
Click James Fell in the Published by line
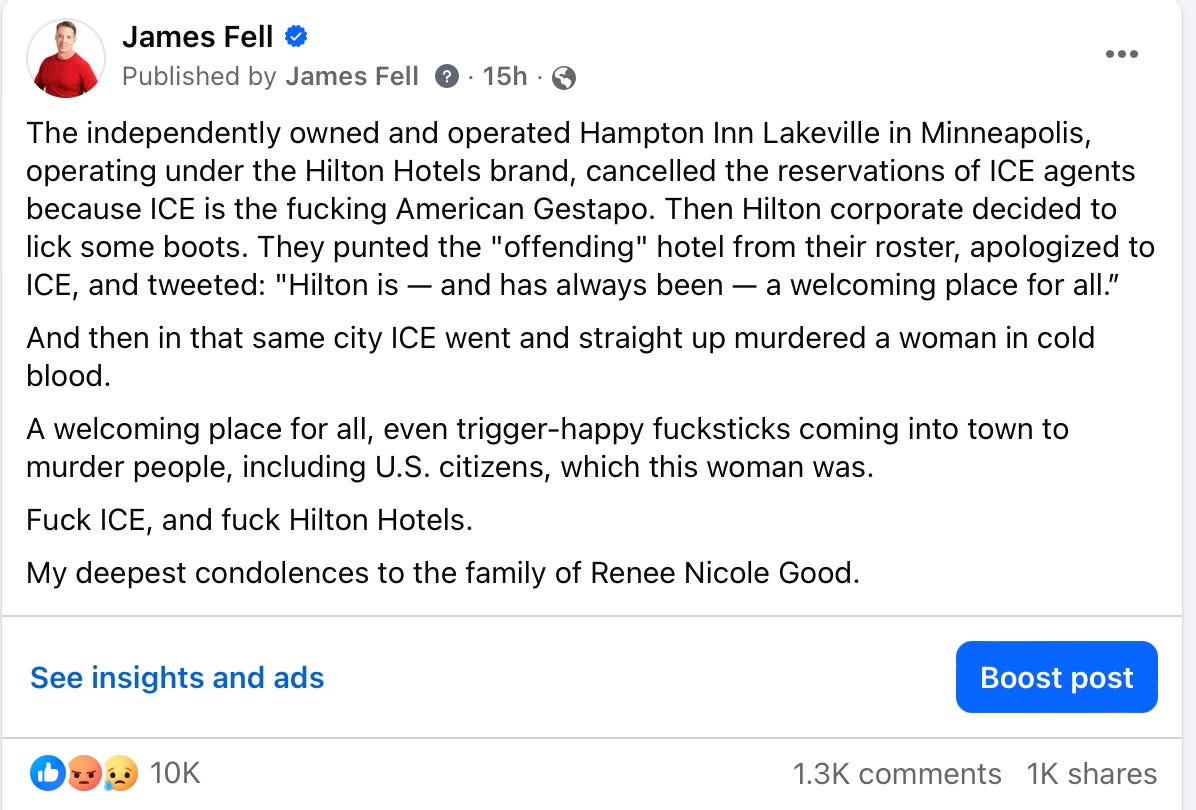point(352,77)
